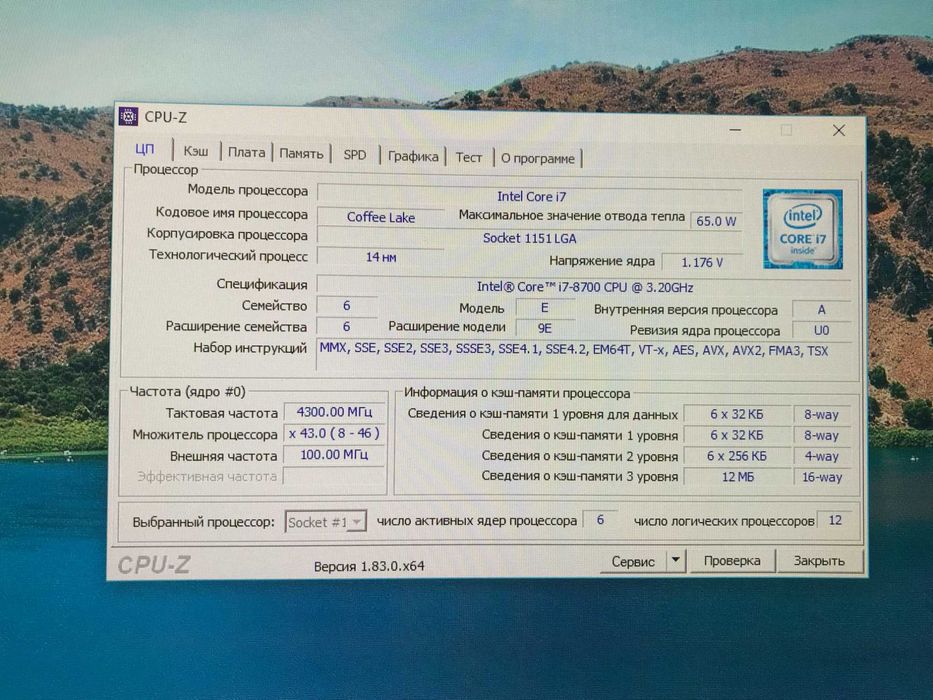Click the 6 x 256 КБ L2 cache value
This screenshot has height=700, width=933.
(x=737, y=456)
